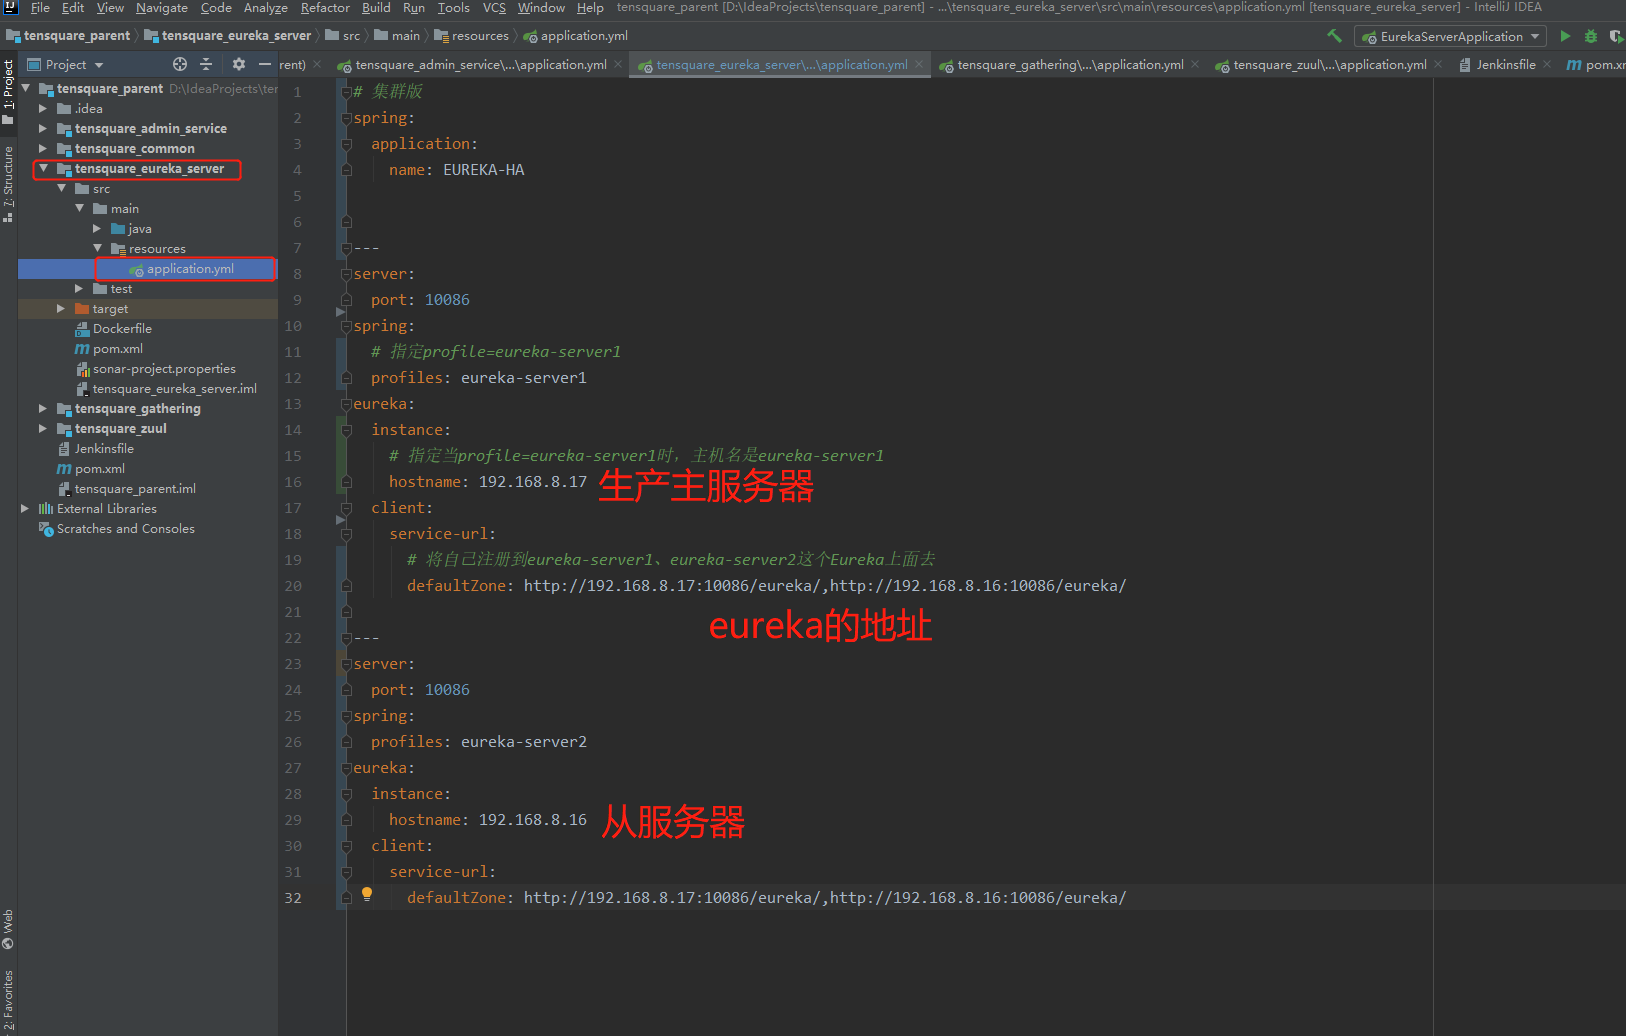Open the Web tool window tab

click(x=8, y=929)
